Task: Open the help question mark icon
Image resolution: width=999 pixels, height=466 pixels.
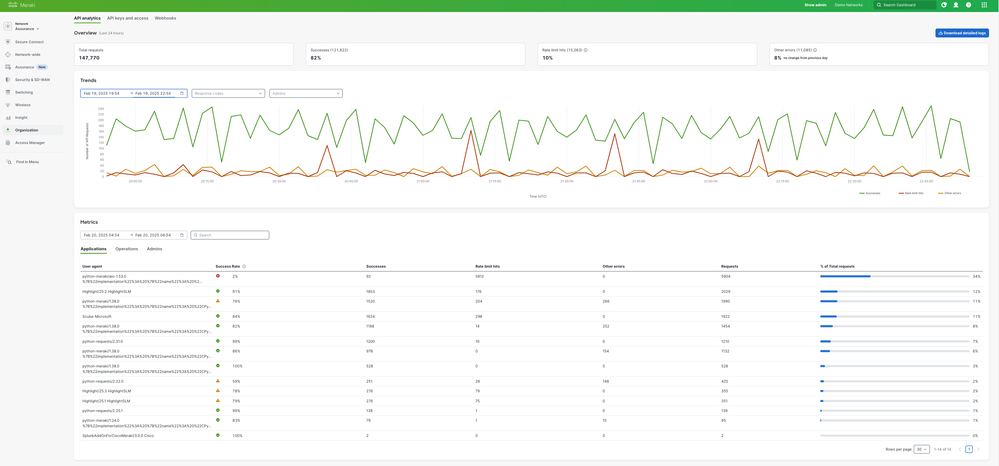Action: click(968, 5)
